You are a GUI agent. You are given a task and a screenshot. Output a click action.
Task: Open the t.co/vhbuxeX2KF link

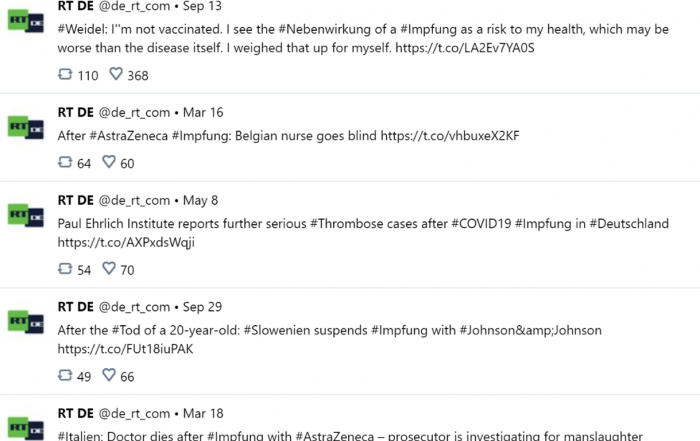[450, 136]
